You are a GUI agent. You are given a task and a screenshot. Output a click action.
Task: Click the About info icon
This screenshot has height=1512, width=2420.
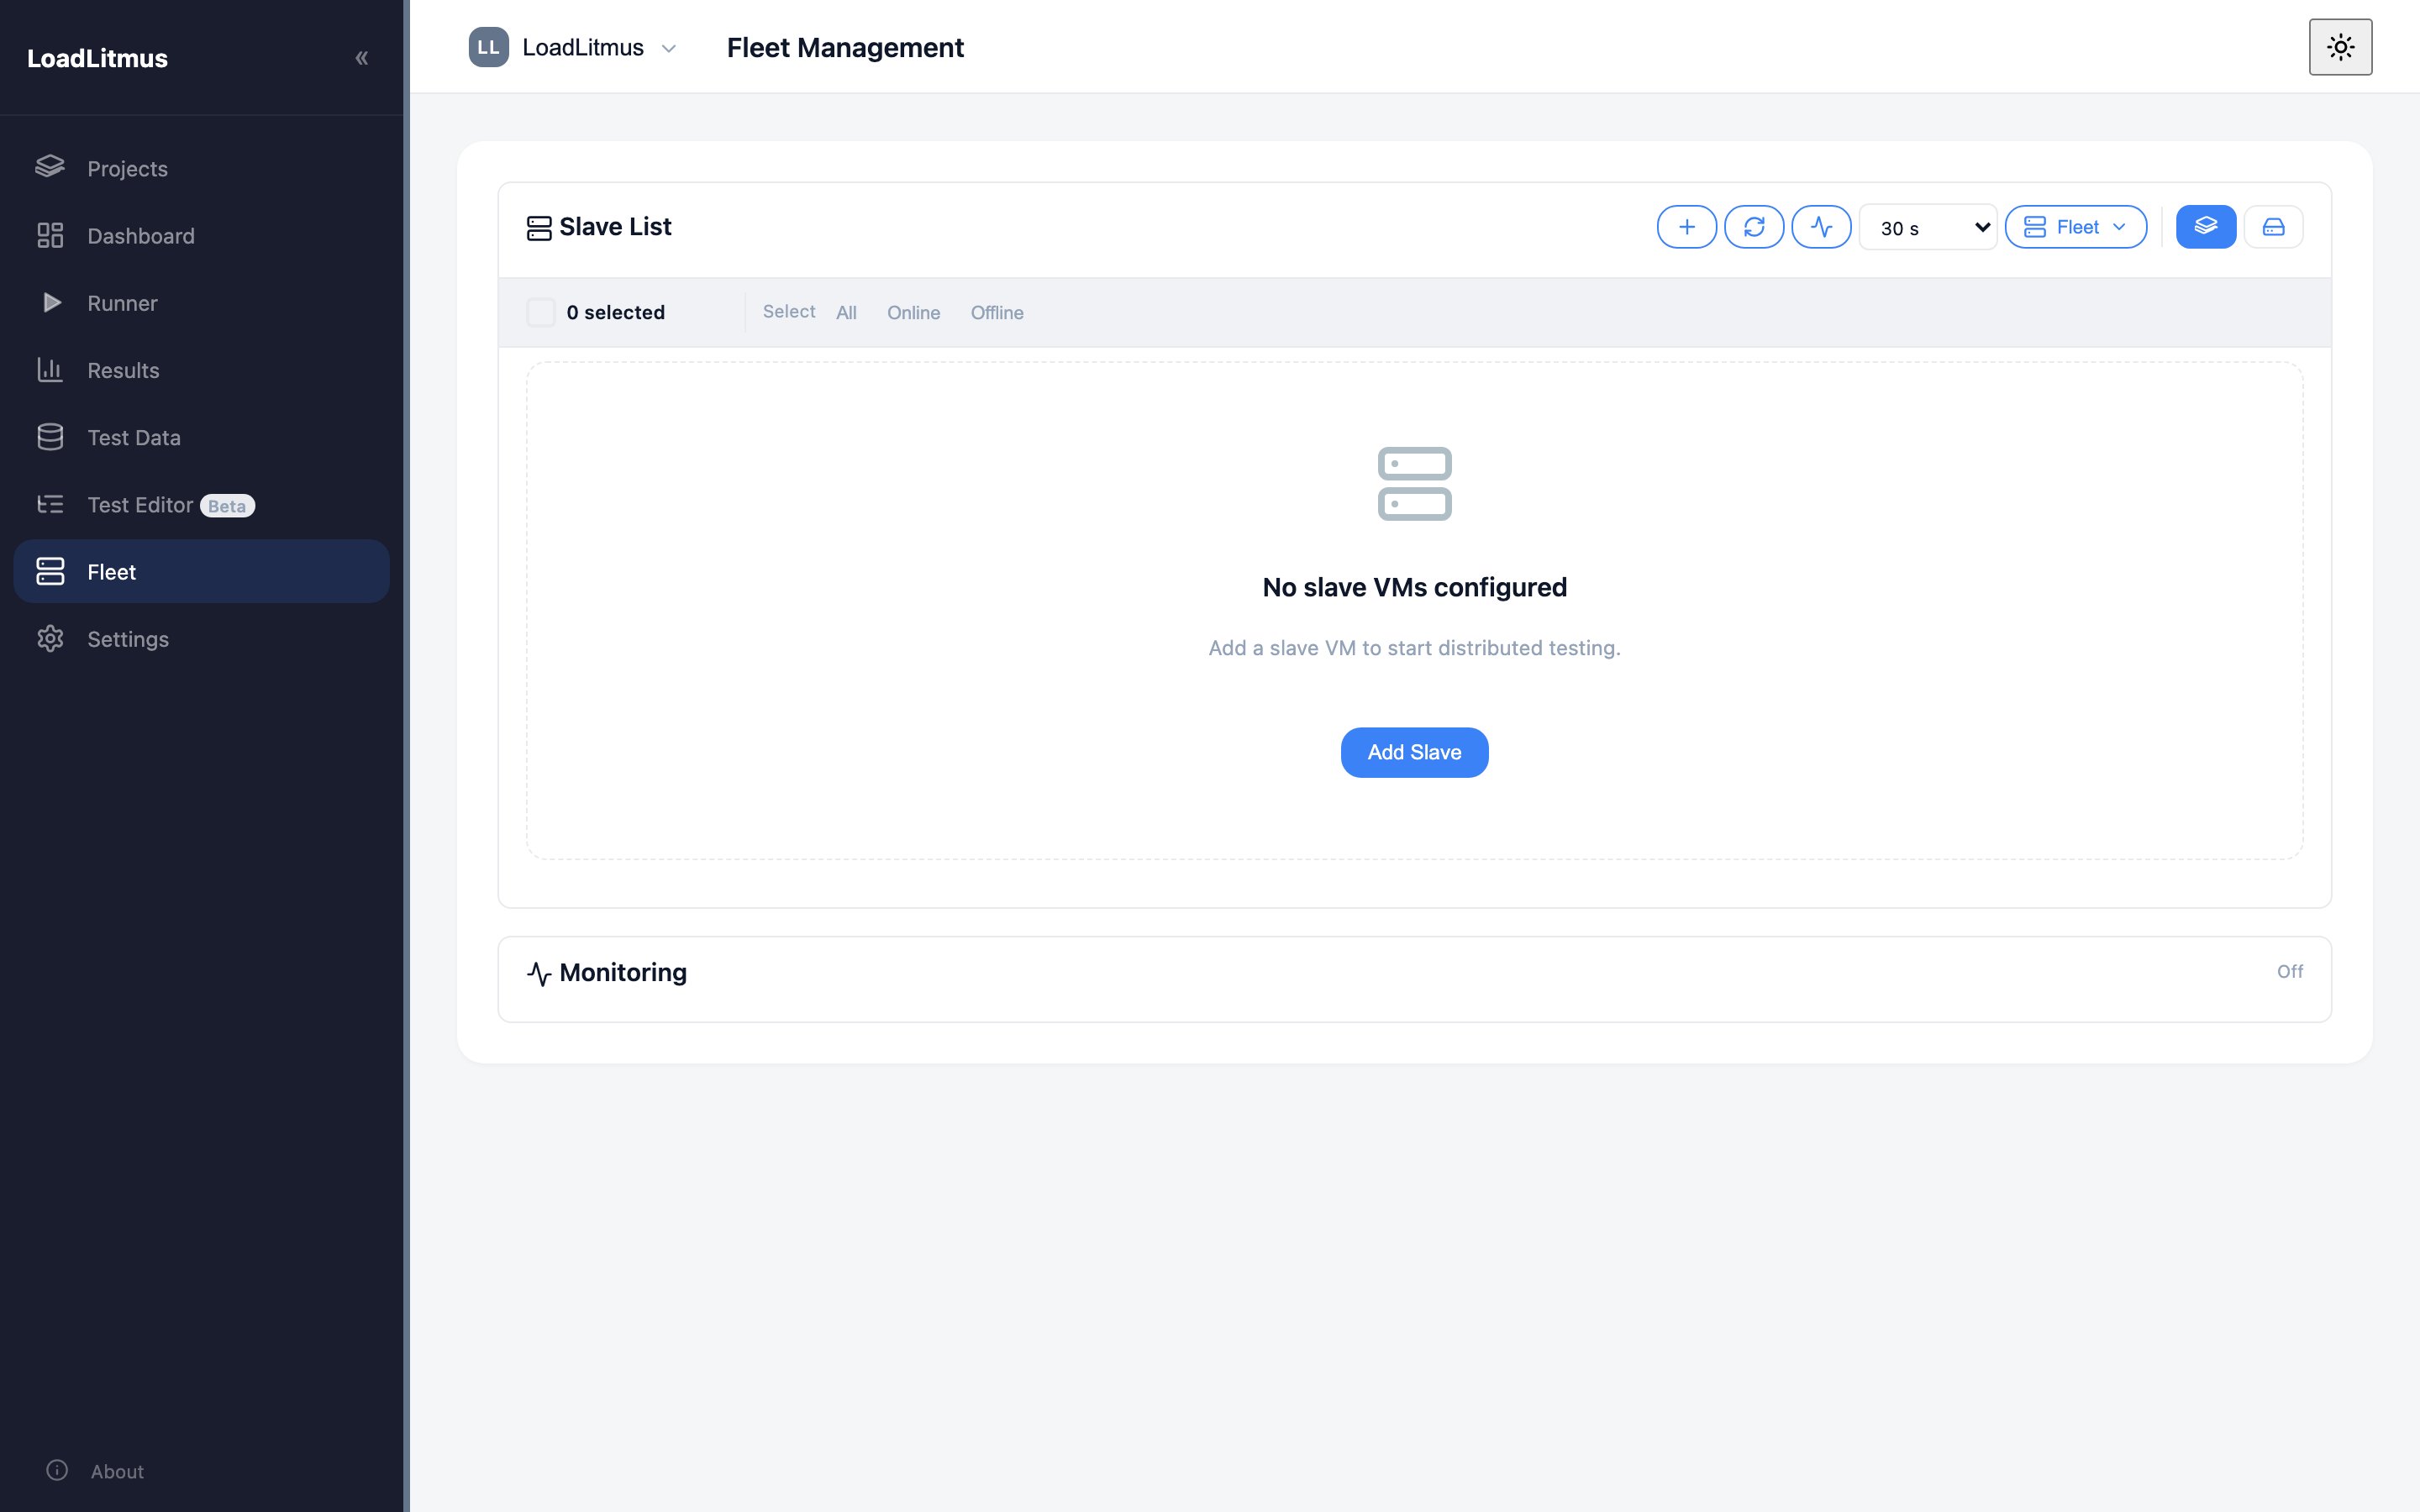tap(57, 1470)
